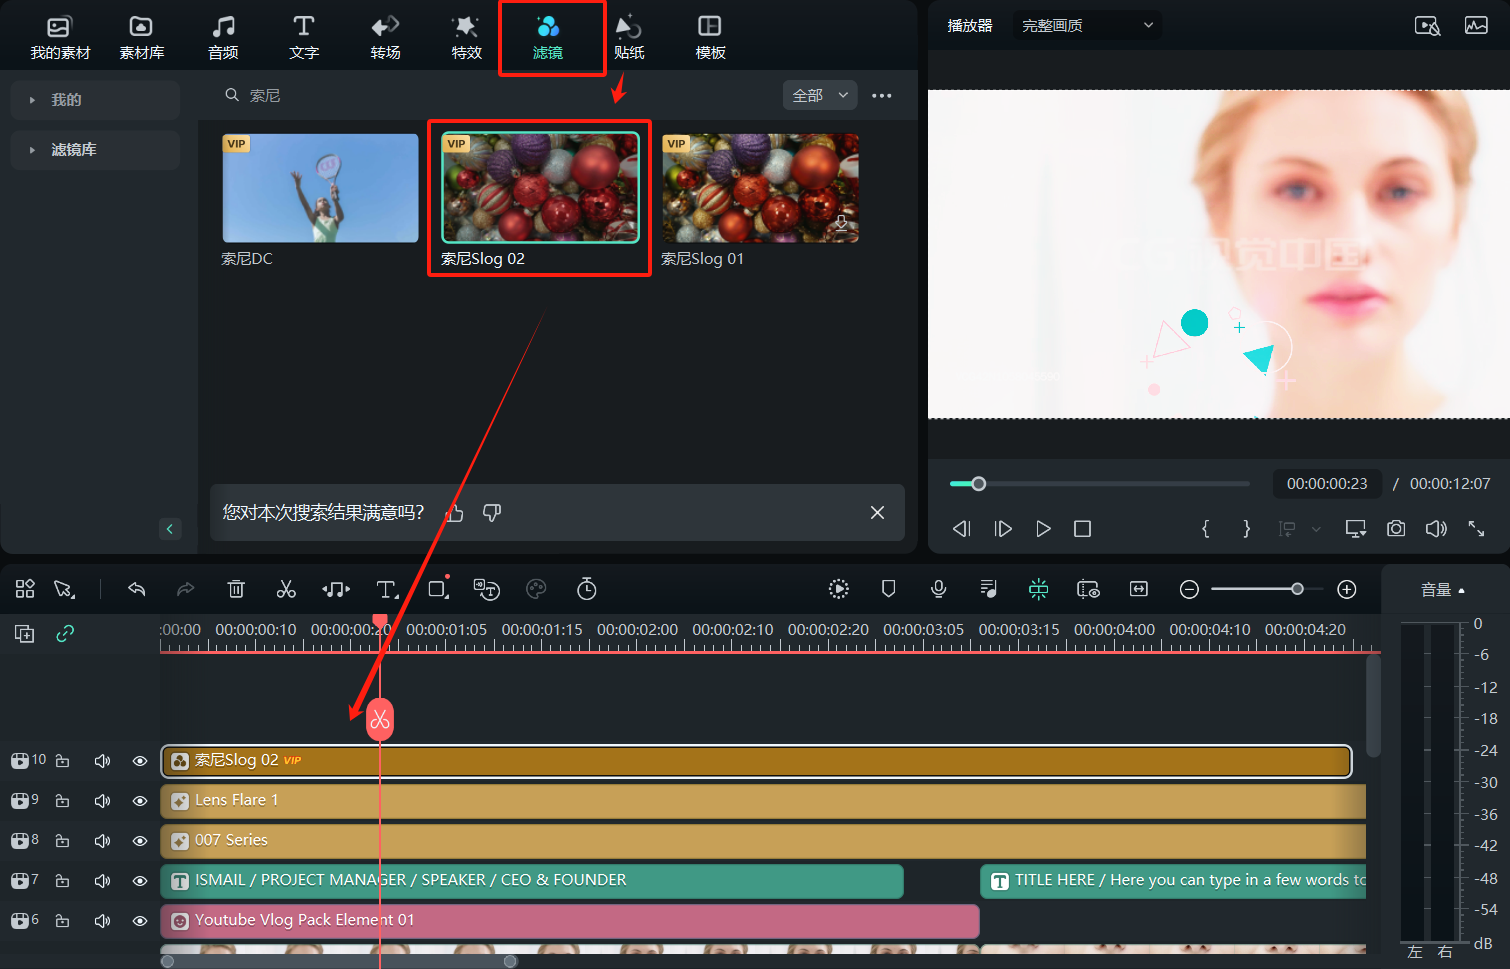This screenshot has height=969, width=1510.
Task: Click the scissors split icon in toolbar
Action: coord(286,589)
